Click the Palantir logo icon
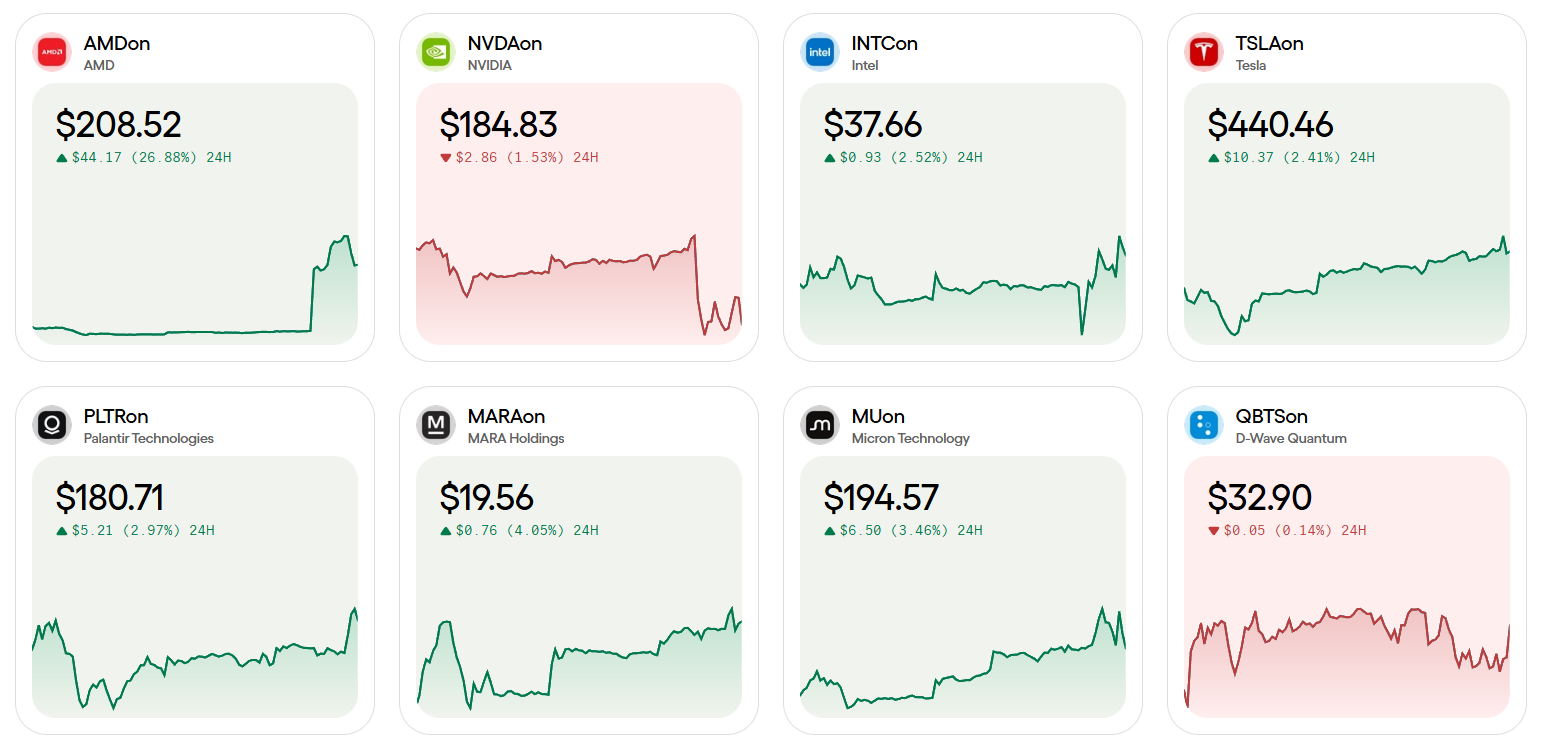 52,425
